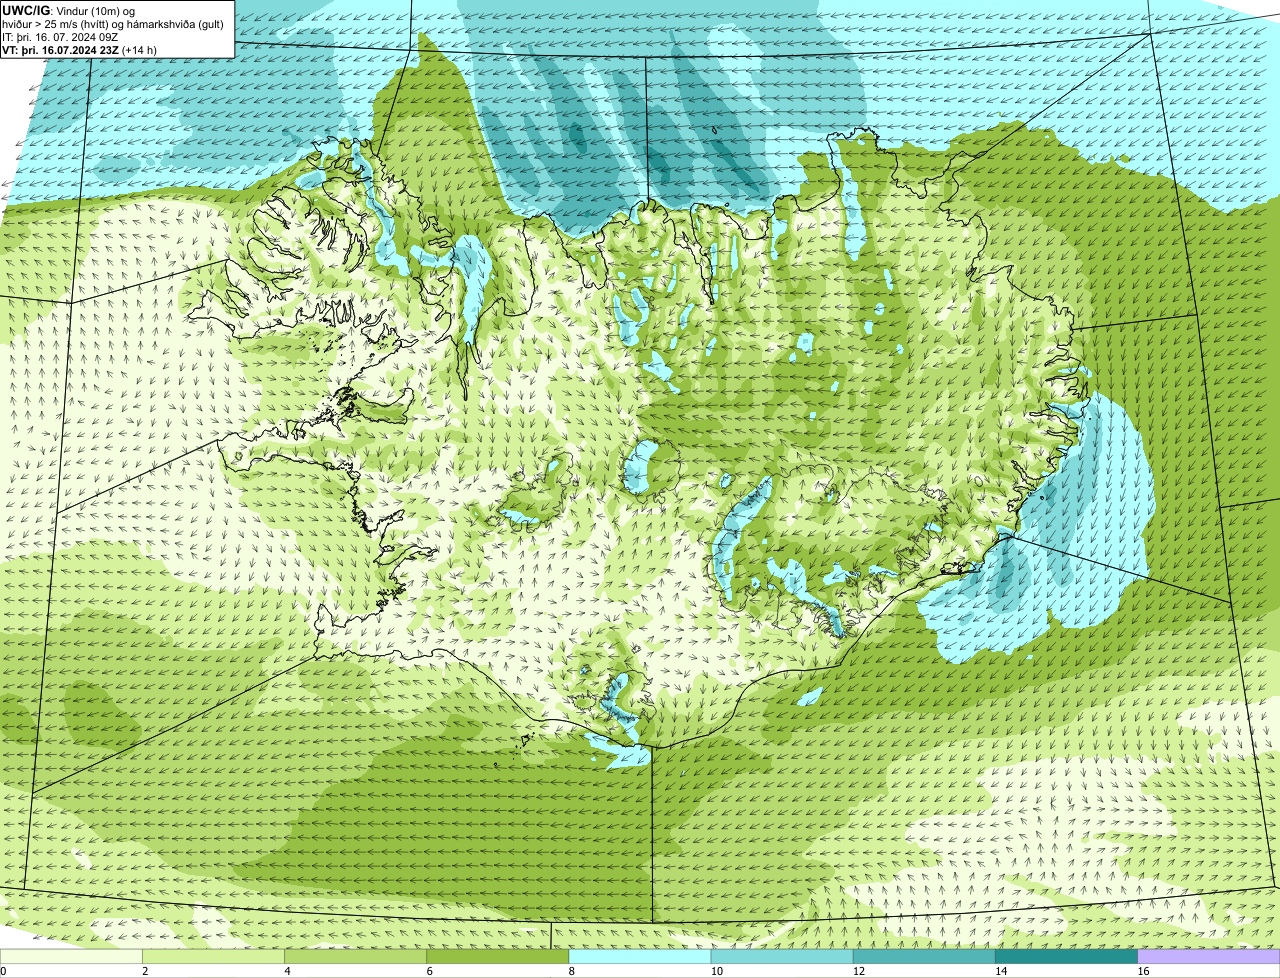The image size is (1280, 978).
Task: Click the 8–10 m/s light cyan colorbar segment
Action: [x=640, y=957]
